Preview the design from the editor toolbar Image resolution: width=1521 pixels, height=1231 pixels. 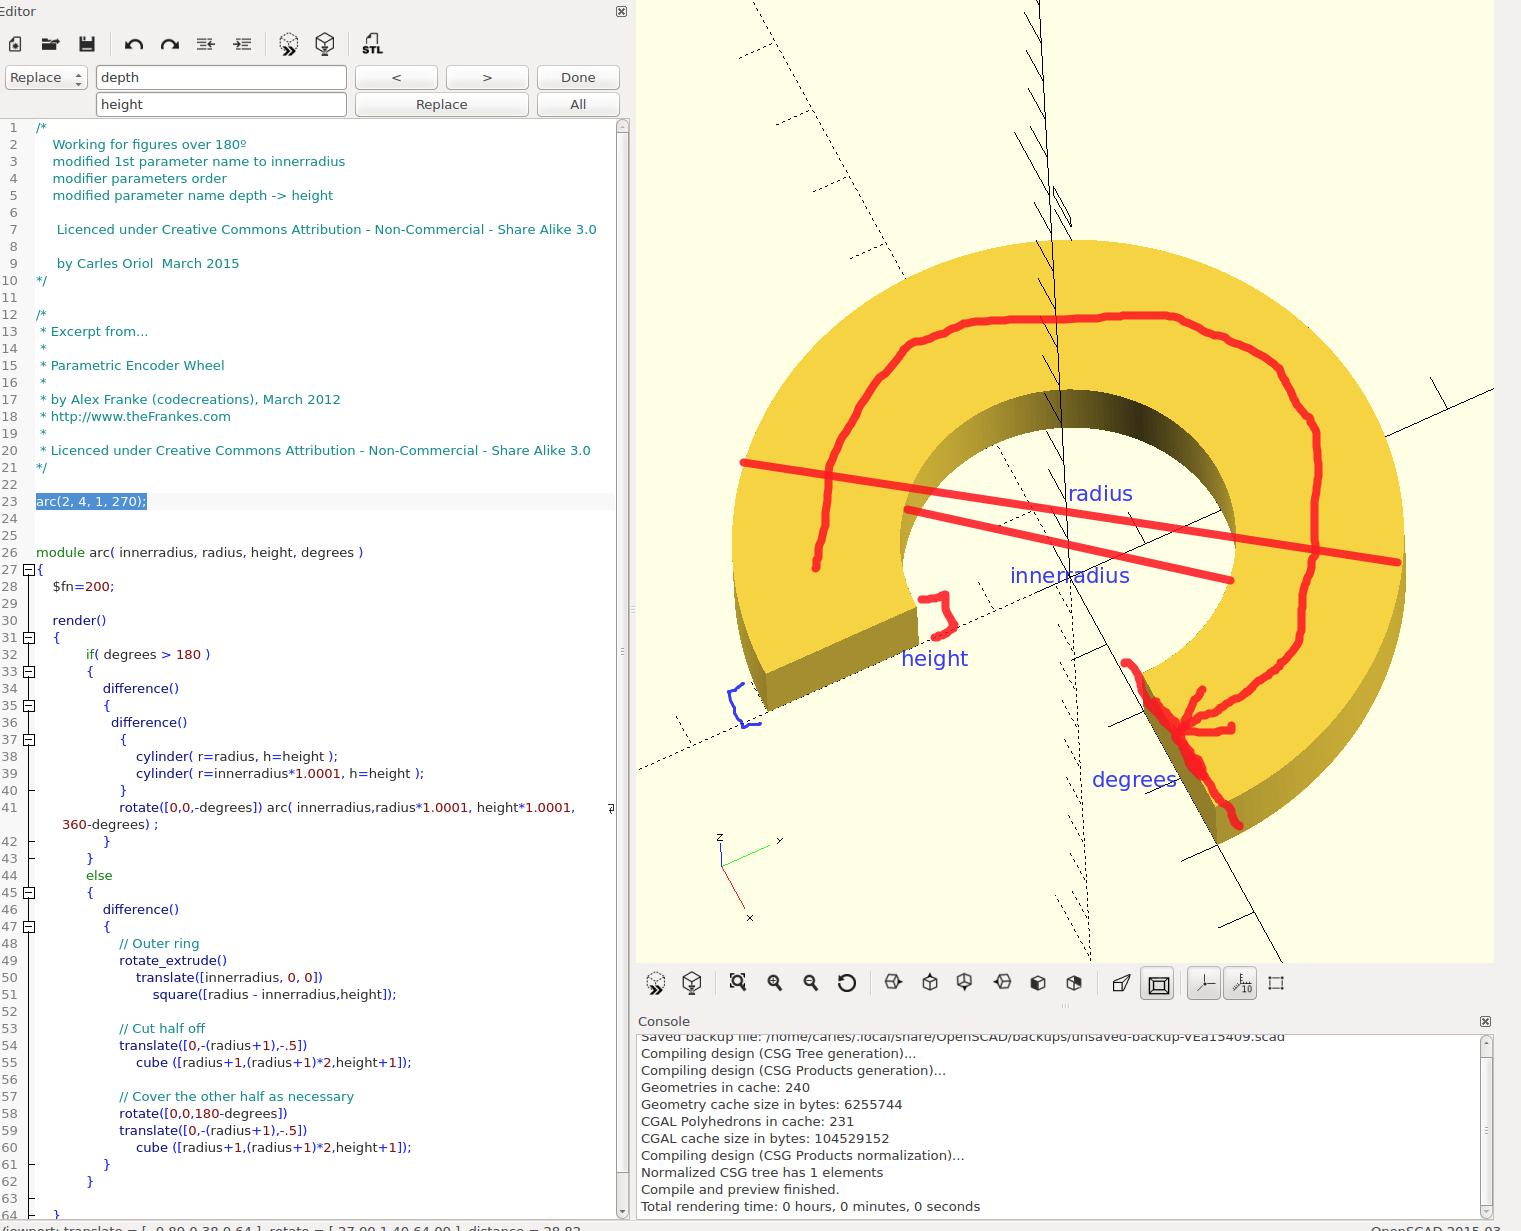[x=289, y=44]
